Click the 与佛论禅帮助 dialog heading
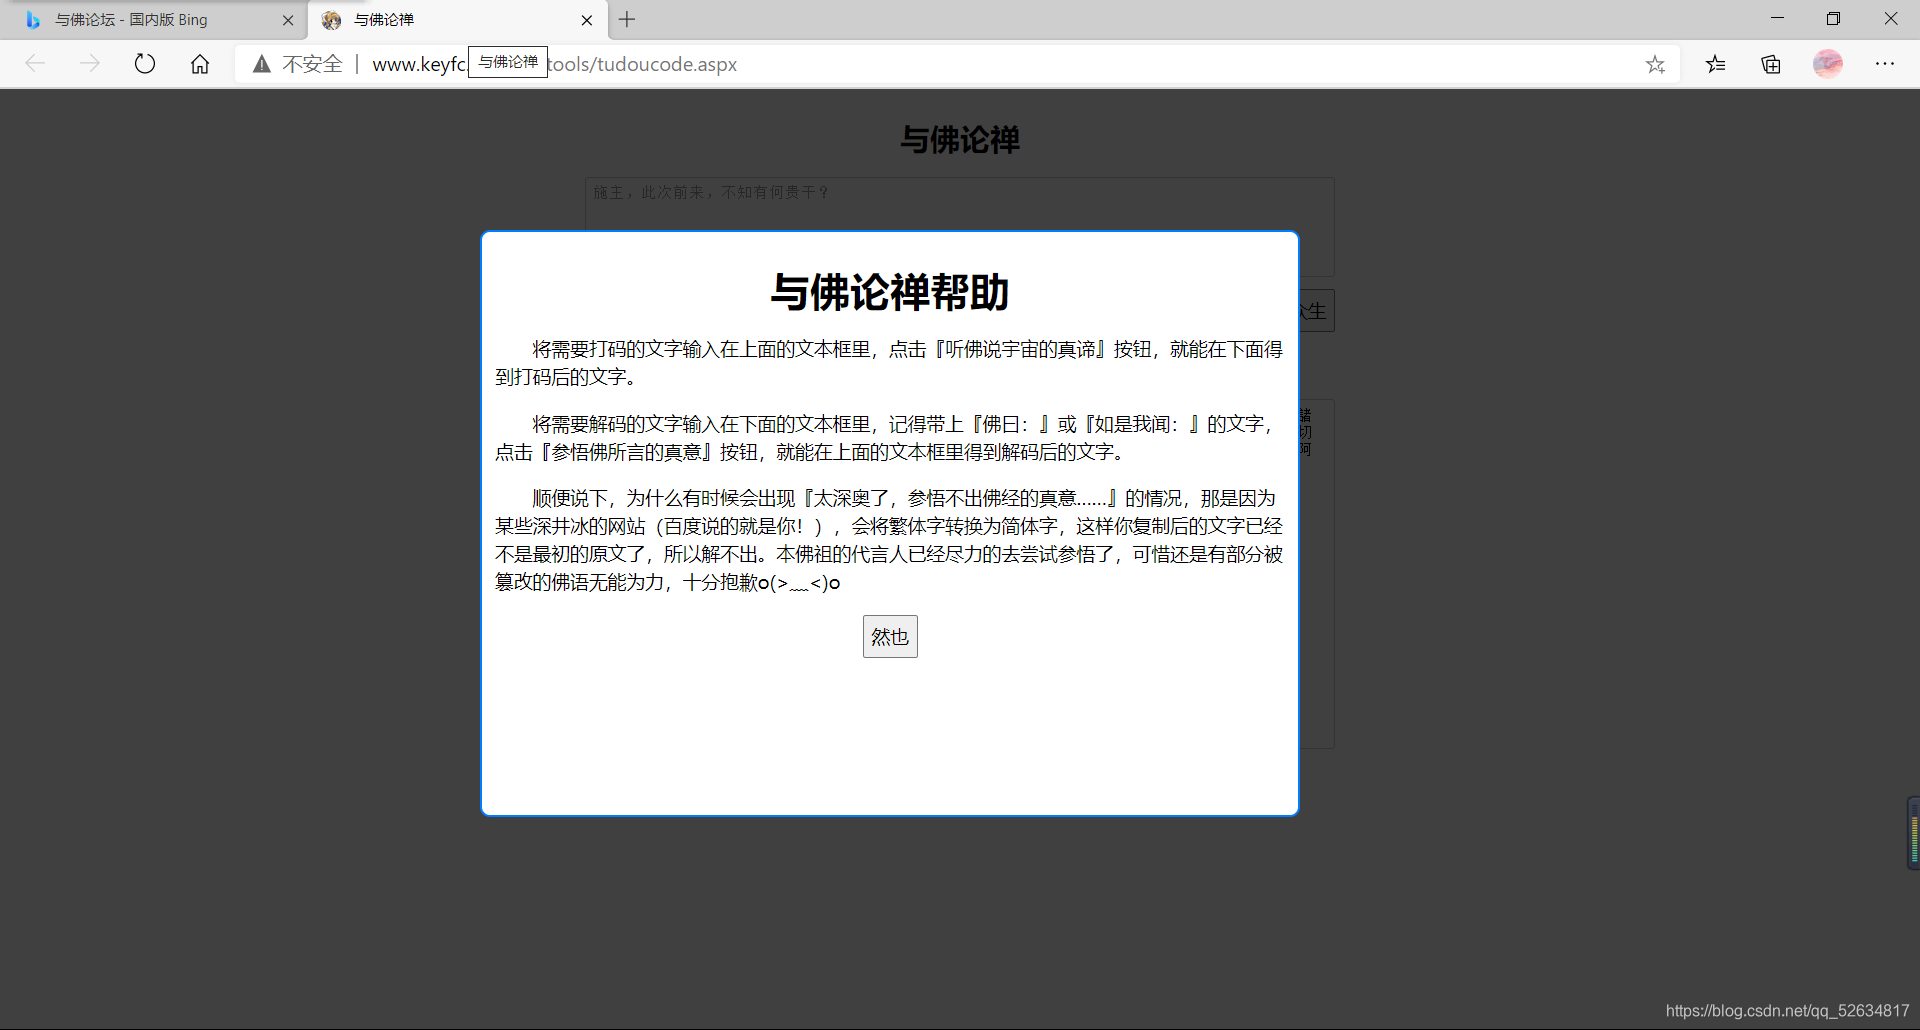 tap(890, 292)
